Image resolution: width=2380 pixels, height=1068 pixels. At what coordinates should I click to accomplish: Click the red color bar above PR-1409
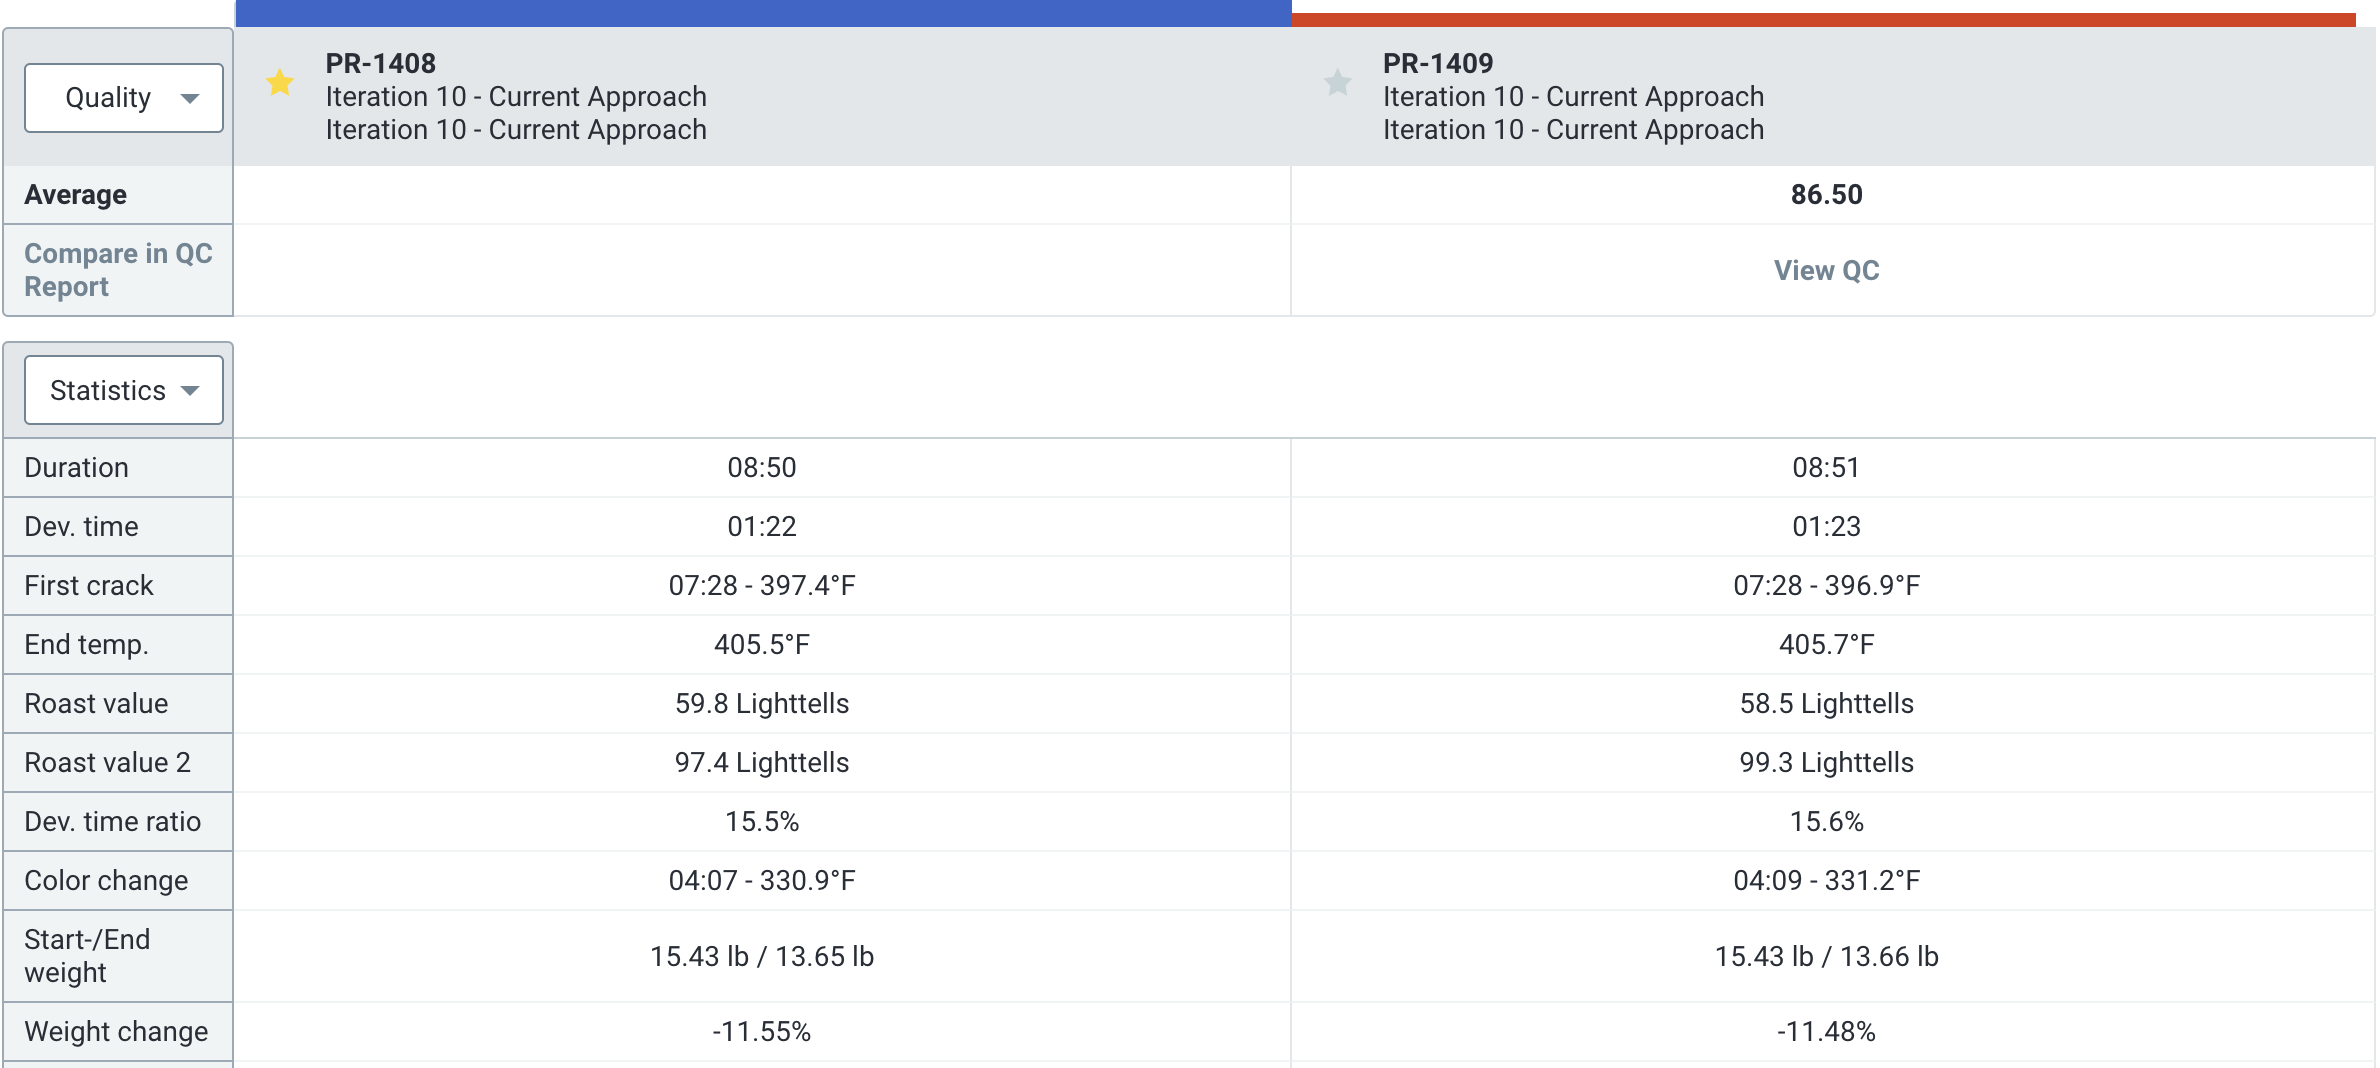click(1824, 20)
